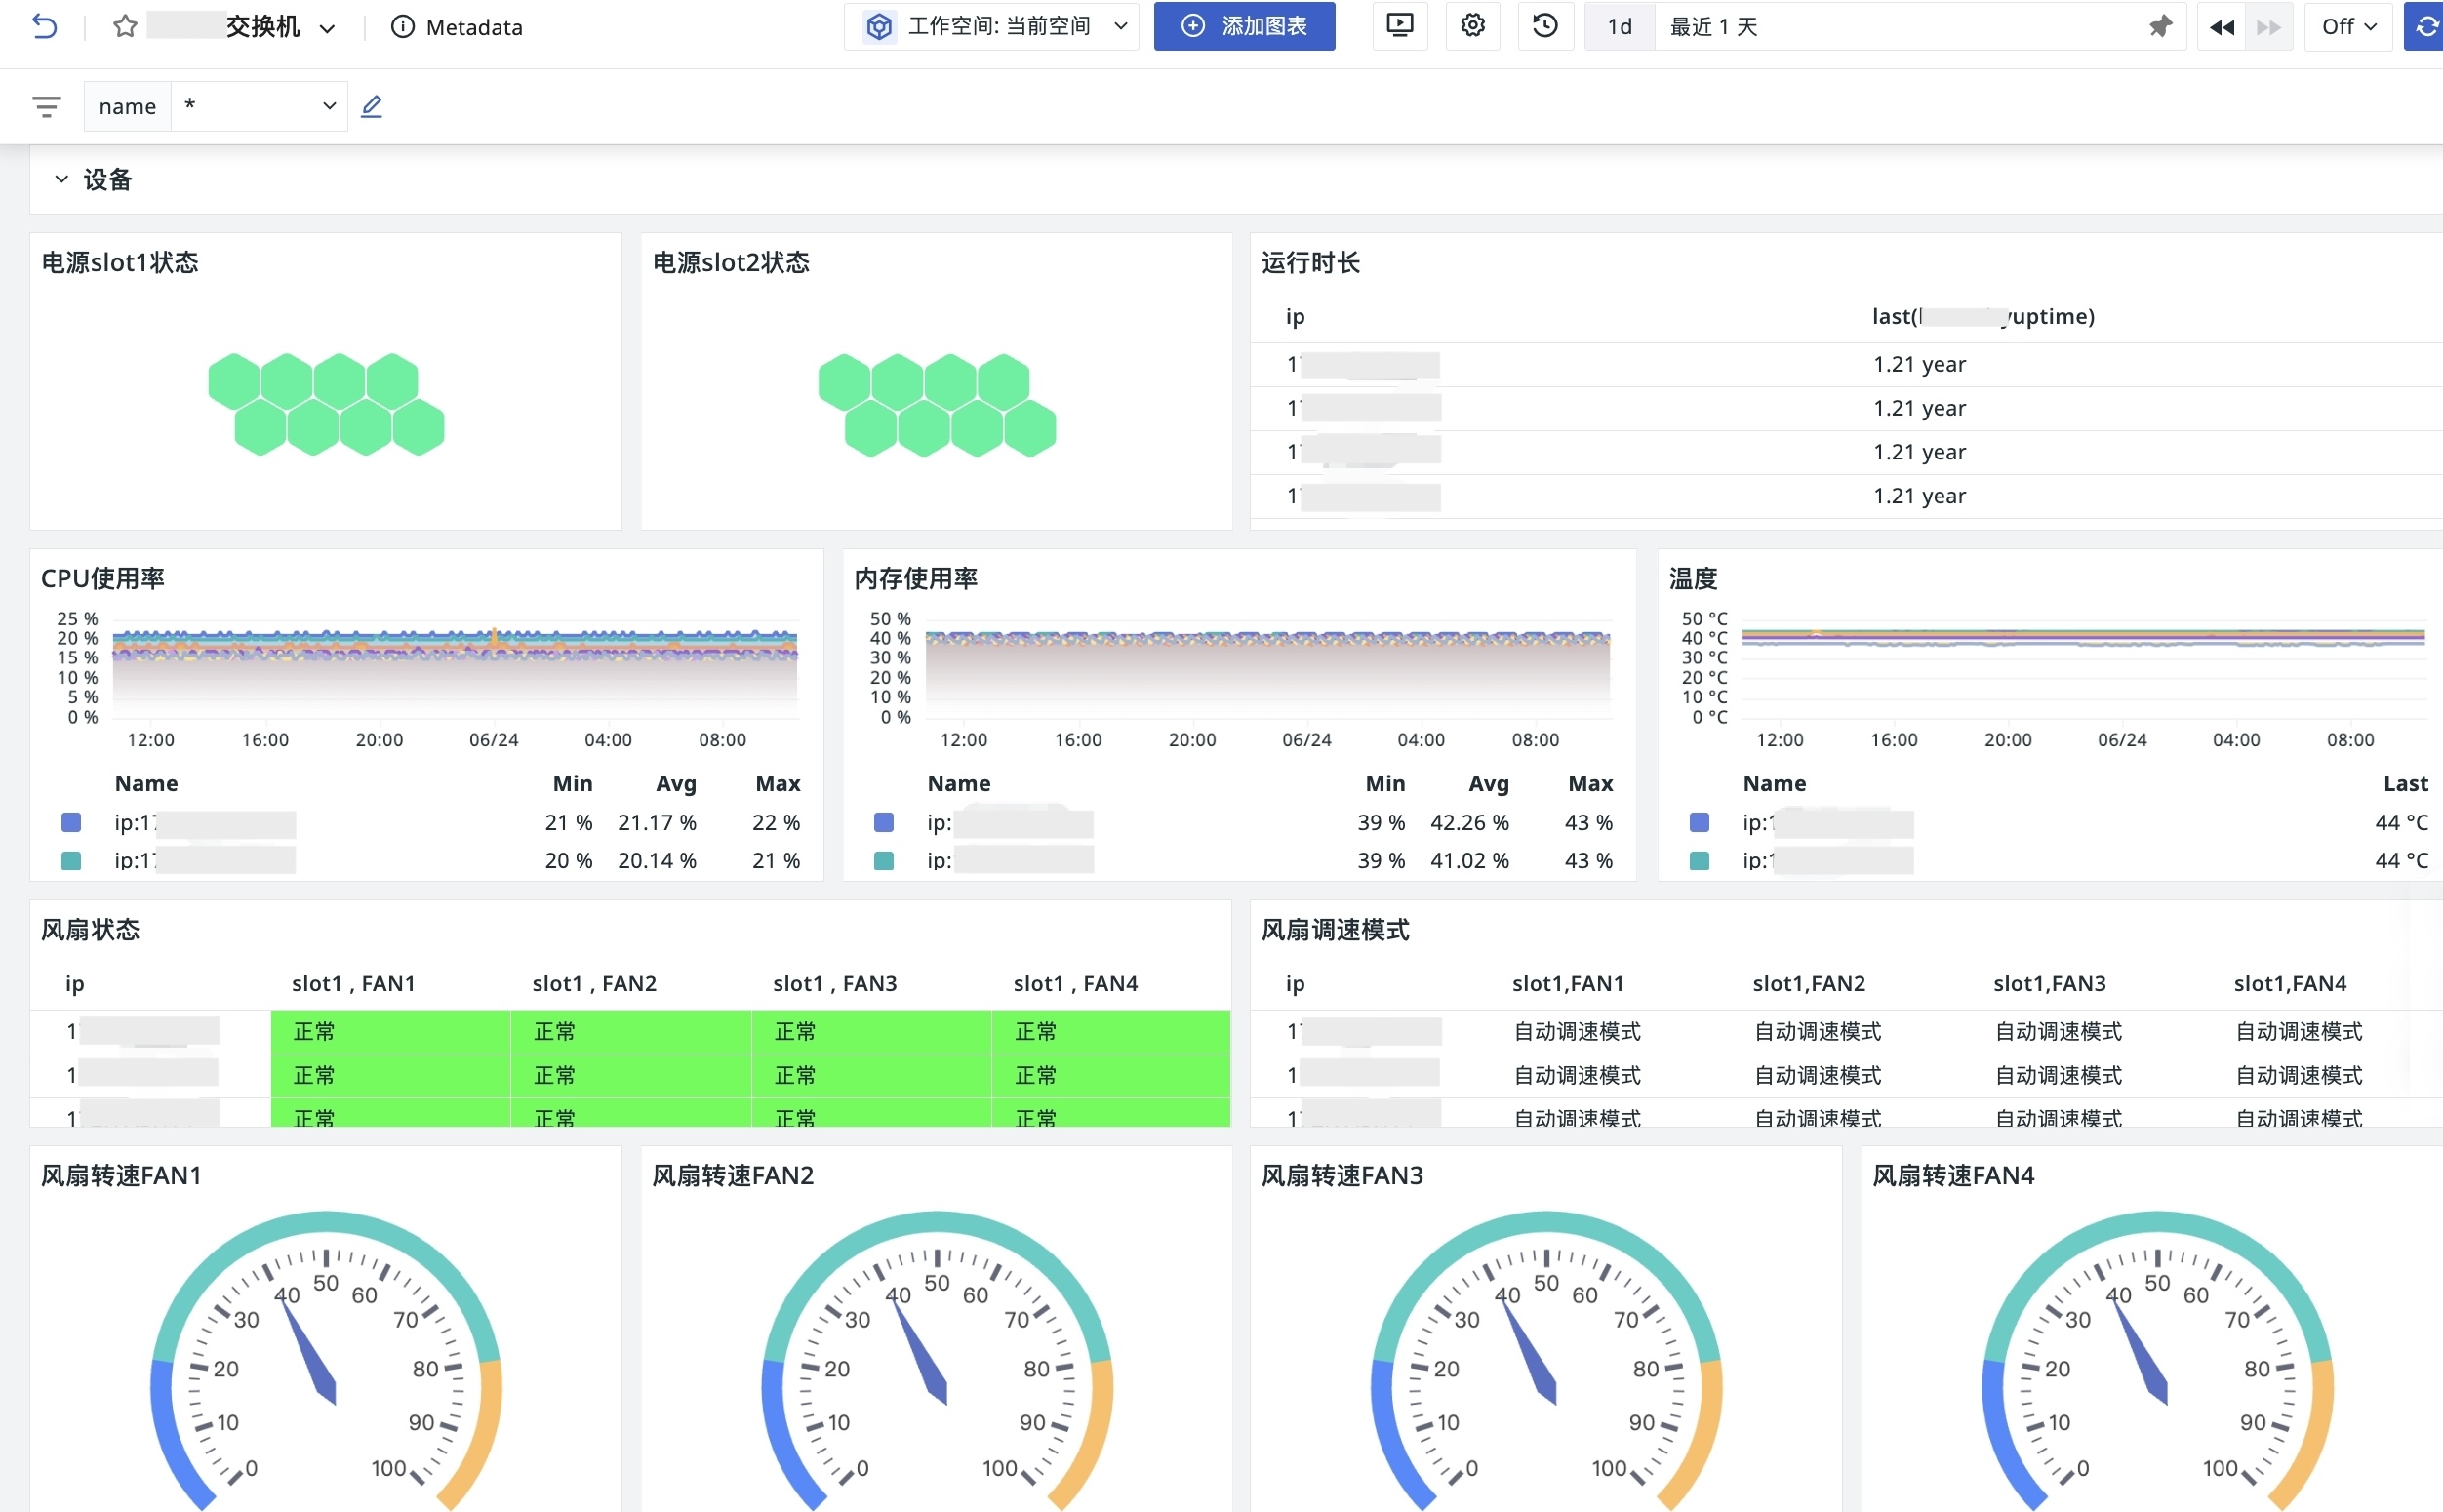Open the auto-refresh Off dropdown
This screenshot has height=1512, width=2443.
point(2348,27)
